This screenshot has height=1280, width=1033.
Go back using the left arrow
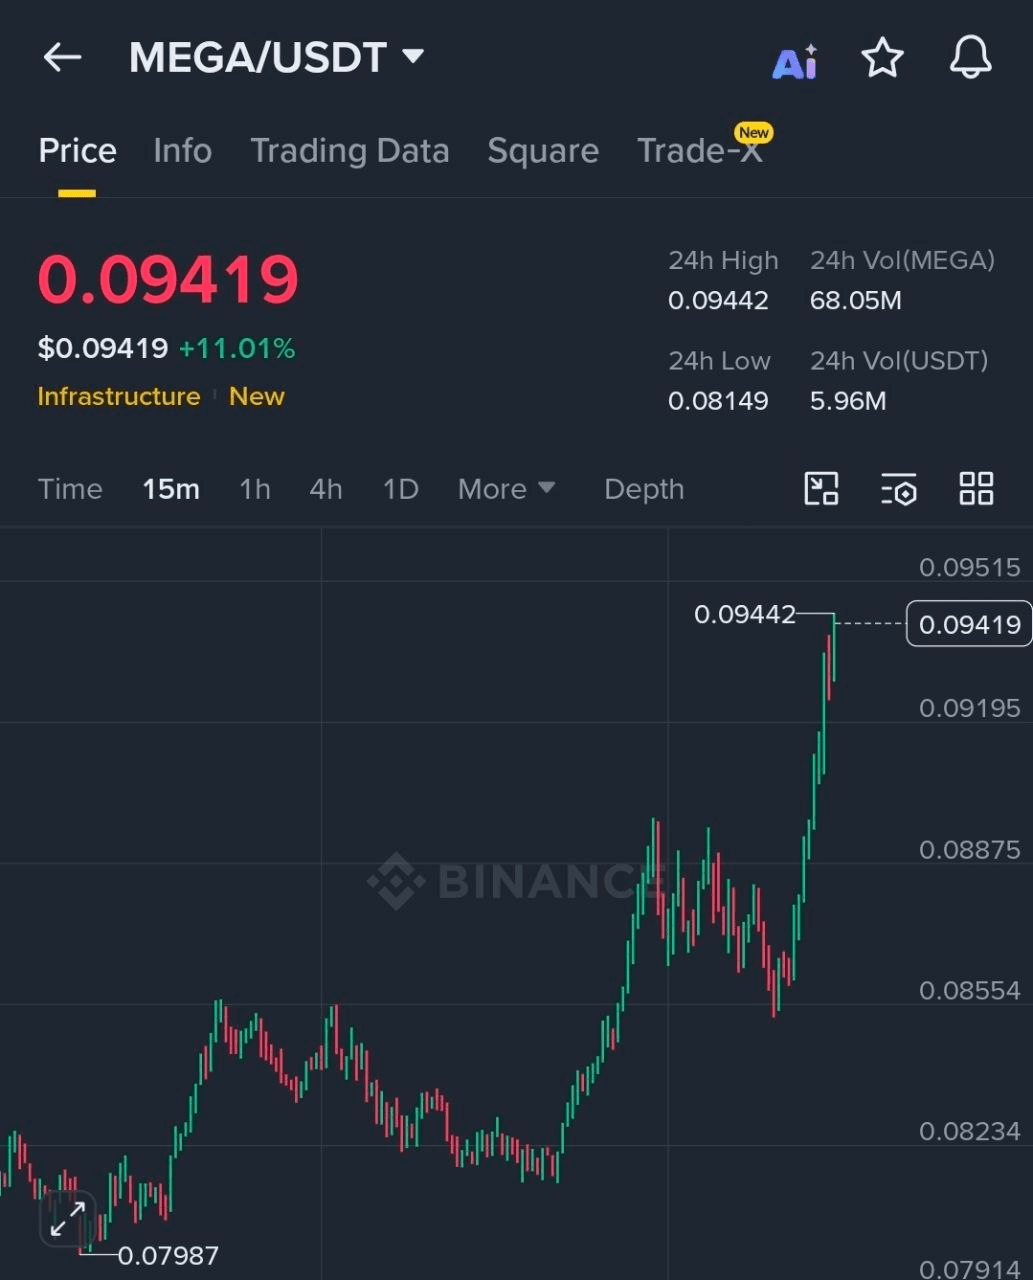point(62,58)
